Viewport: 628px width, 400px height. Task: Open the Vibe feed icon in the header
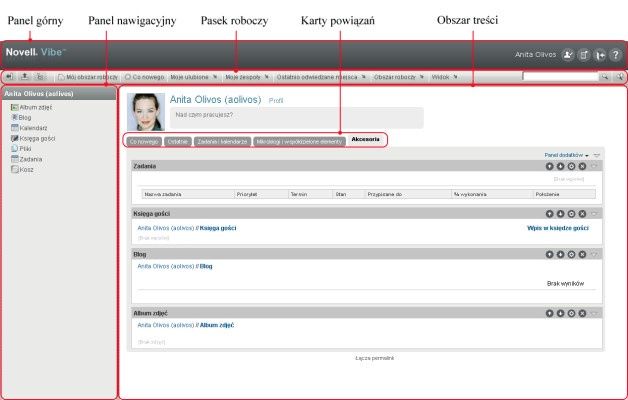(x=584, y=55)
